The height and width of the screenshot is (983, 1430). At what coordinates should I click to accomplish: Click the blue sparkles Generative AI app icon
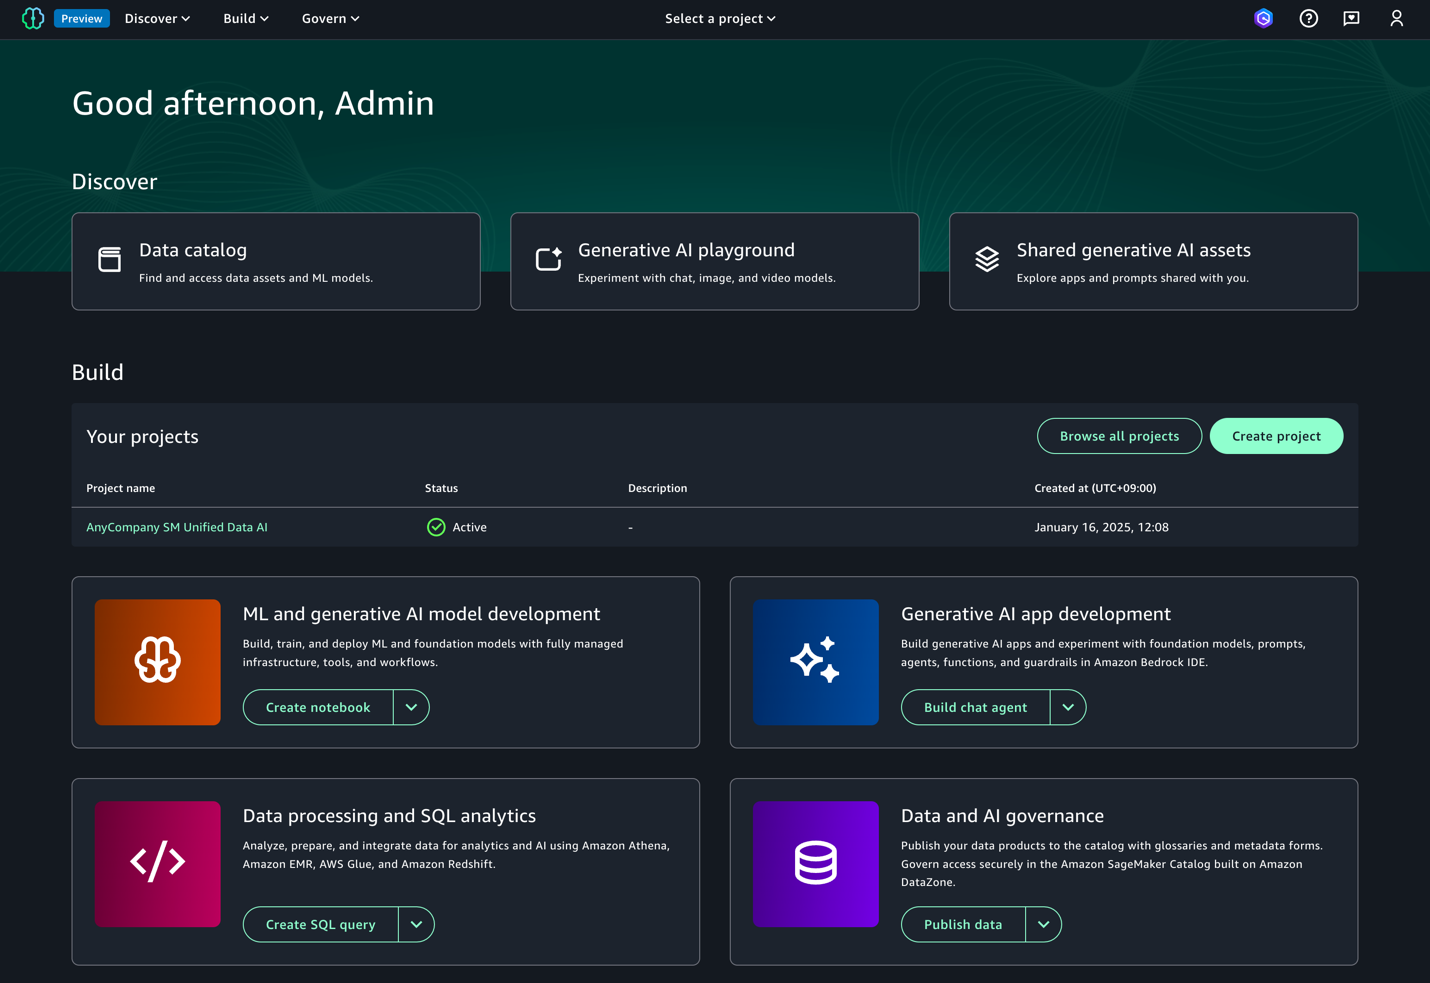click(x=816, y=662)
